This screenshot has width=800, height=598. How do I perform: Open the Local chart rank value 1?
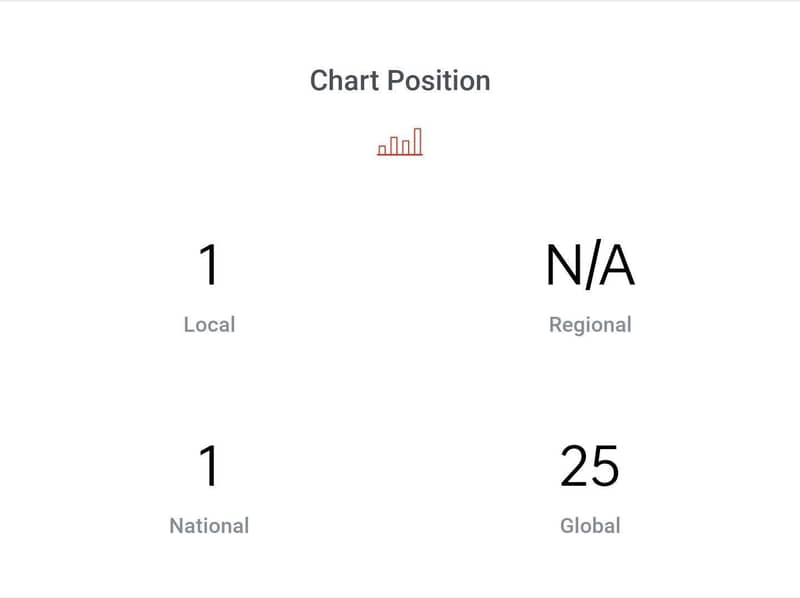coord(209,265)
